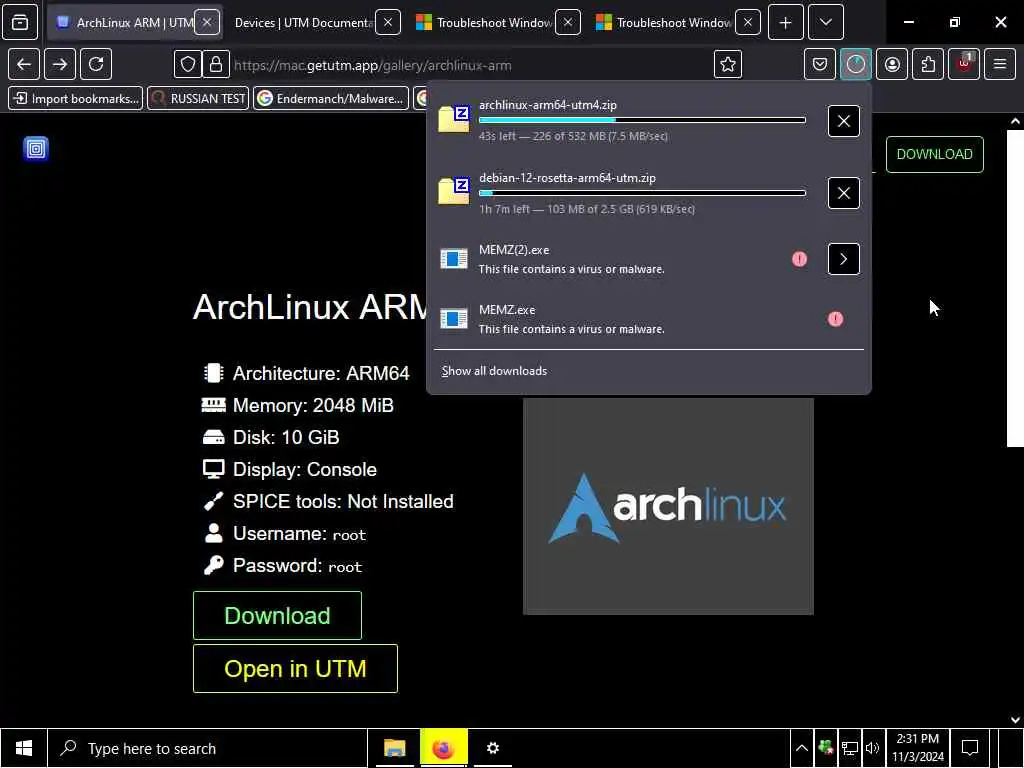Open RUSSIAN TEST bookmark
This screenshot has height=768, width=1024.
click(x=199, y=99)
